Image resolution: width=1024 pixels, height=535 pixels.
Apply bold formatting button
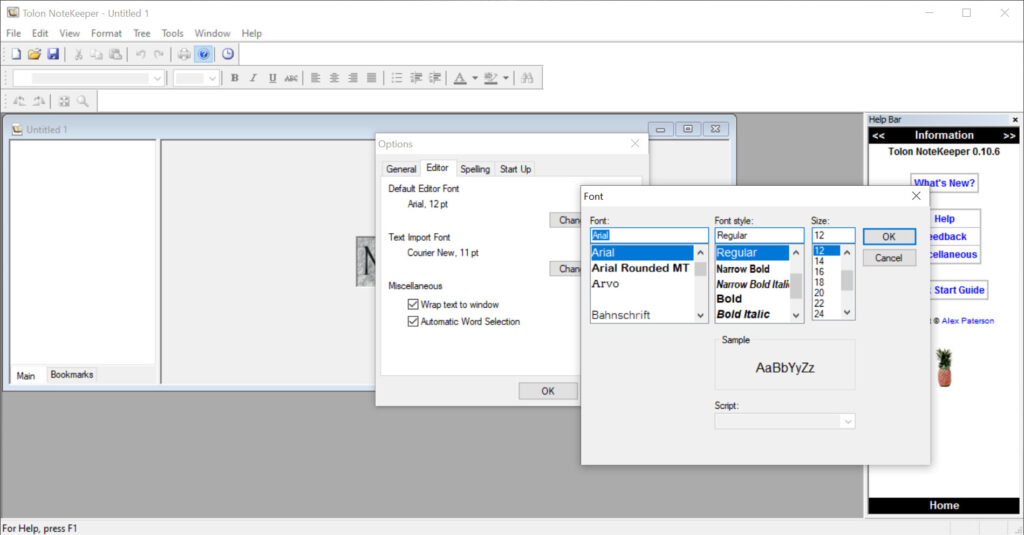(234, 78)
